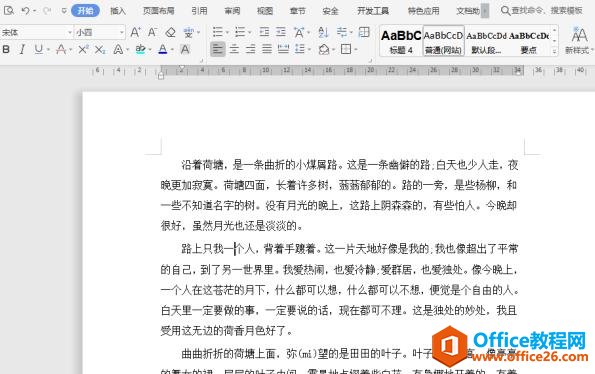595x374 pixels.
Task: Open the paragraph settings dialog launcher
Action: click(370, 60)
